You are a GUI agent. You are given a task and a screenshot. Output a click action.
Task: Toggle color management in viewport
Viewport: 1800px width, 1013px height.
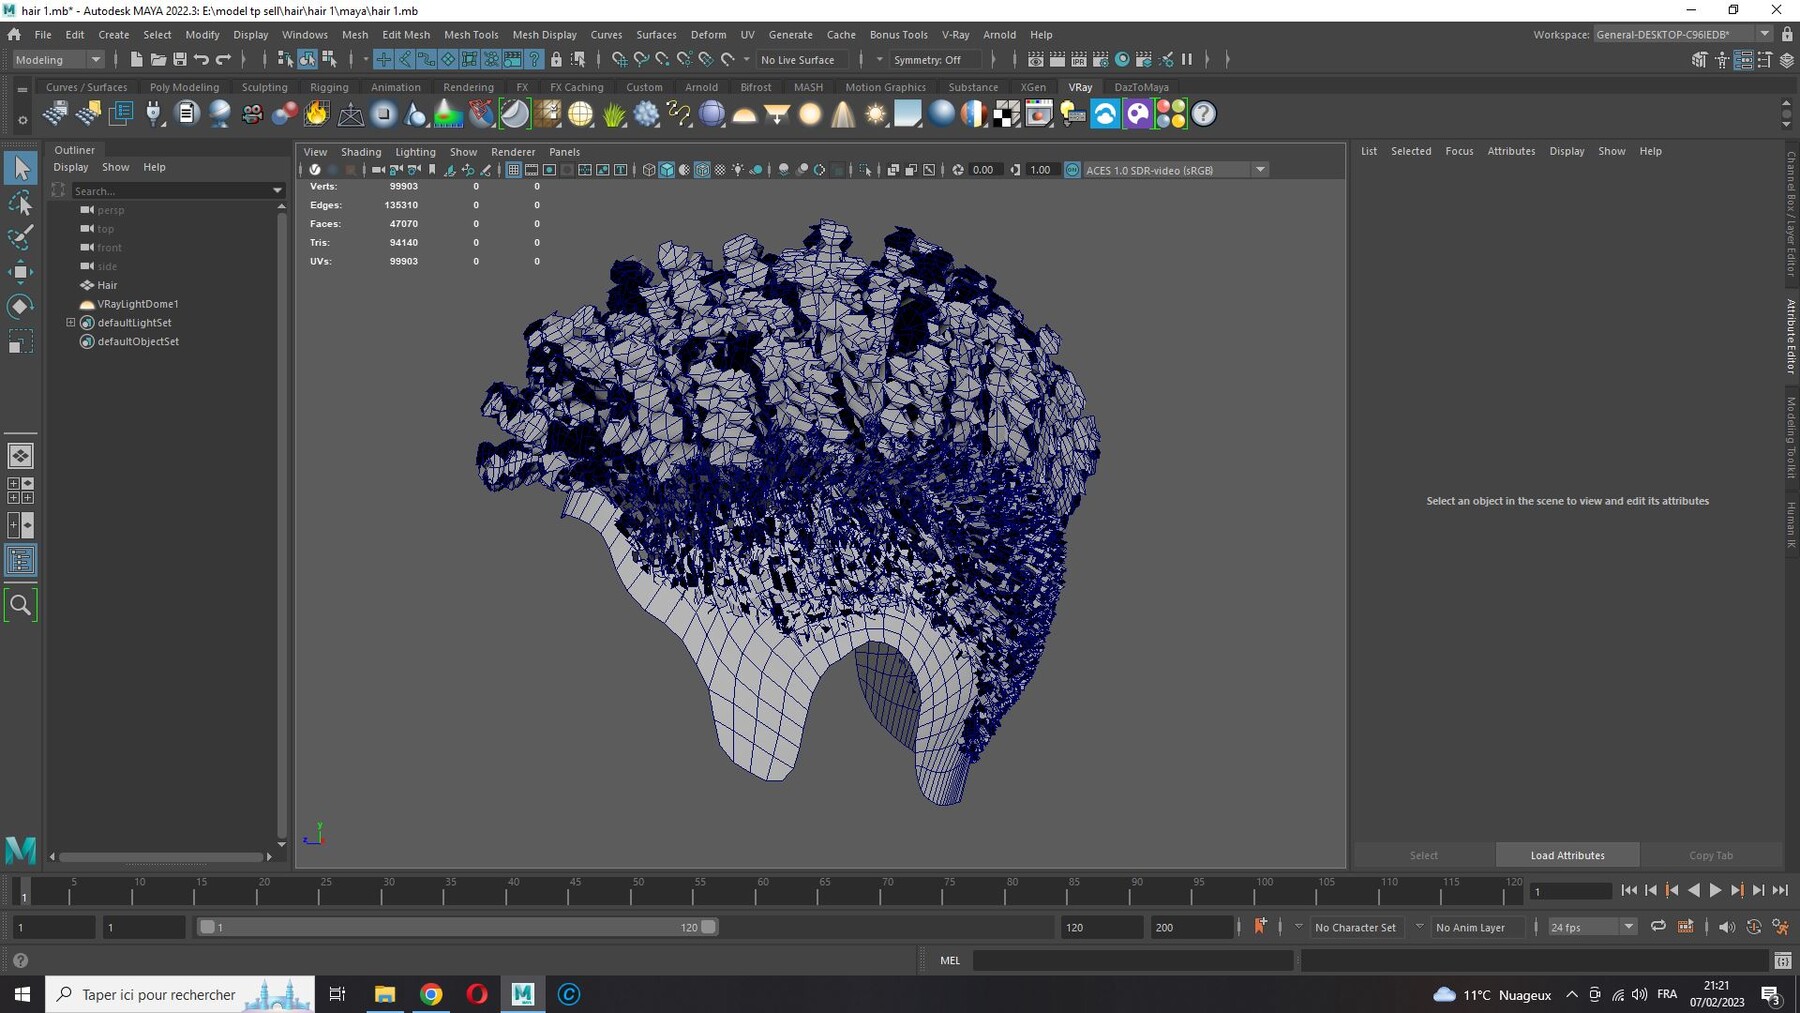1072,170
